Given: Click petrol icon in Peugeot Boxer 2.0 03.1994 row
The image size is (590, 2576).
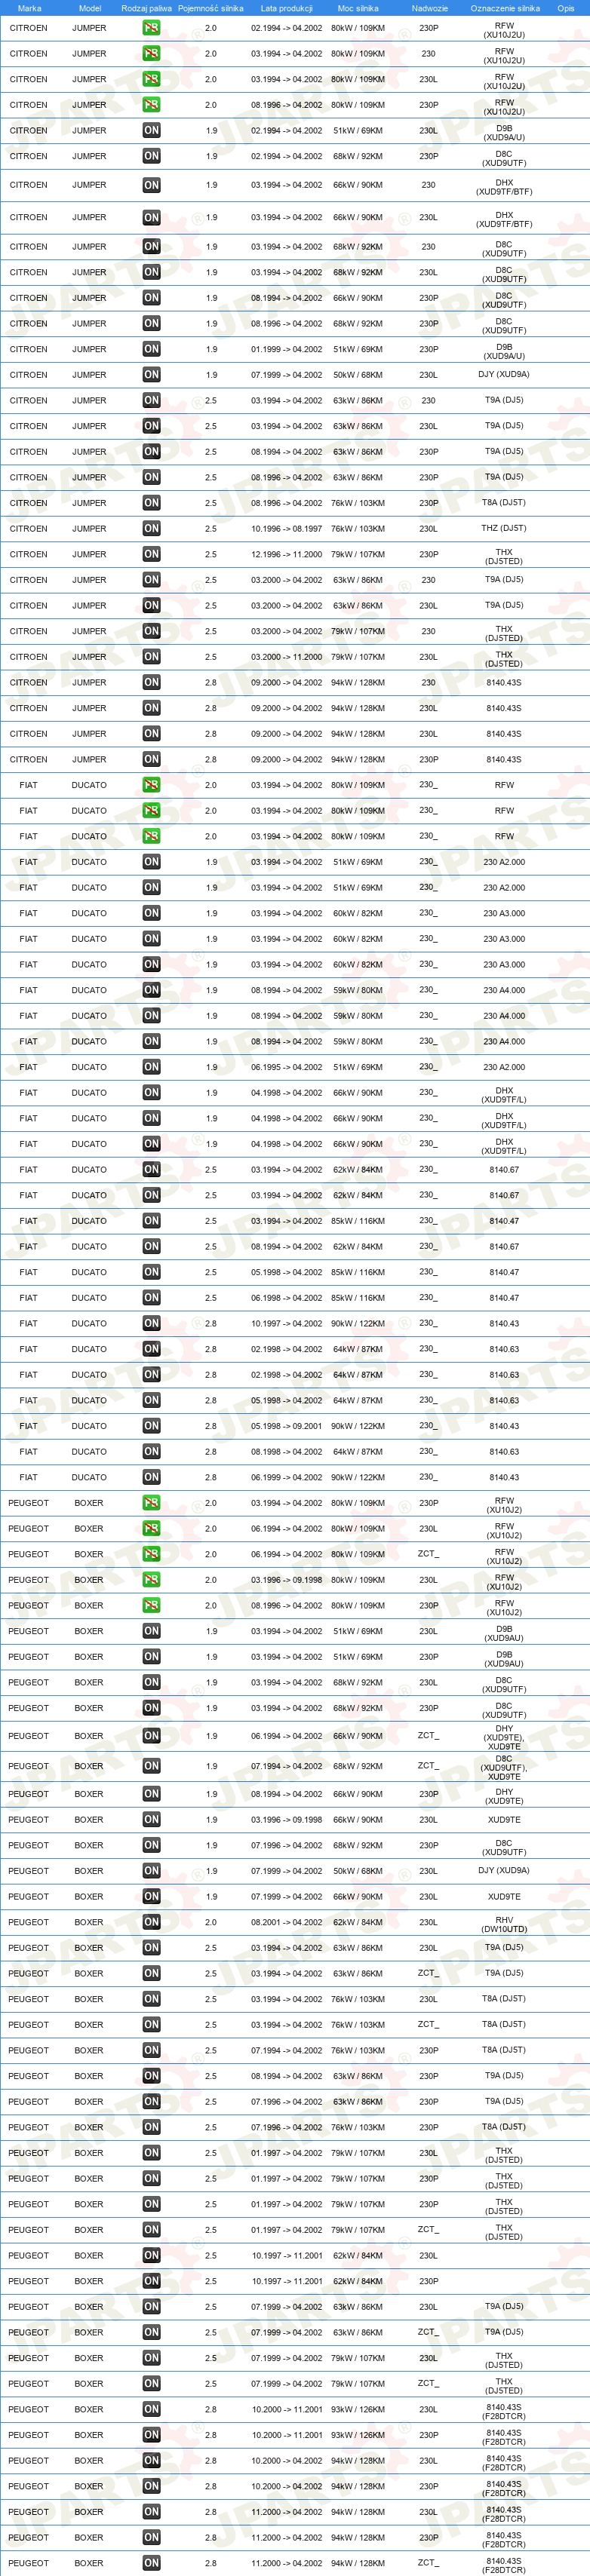Looking at the screenshot, I should point(151,1503).
